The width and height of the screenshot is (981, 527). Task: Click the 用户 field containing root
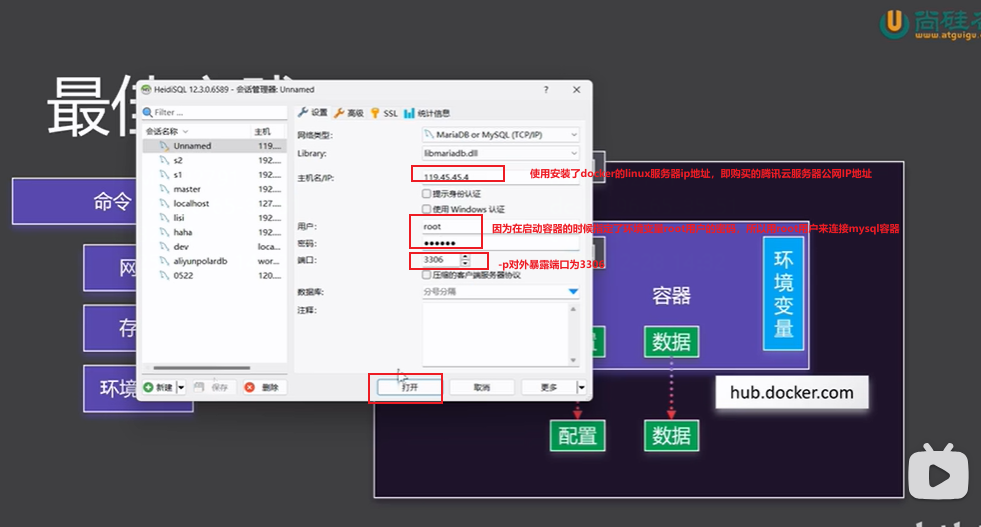[501, 227]
